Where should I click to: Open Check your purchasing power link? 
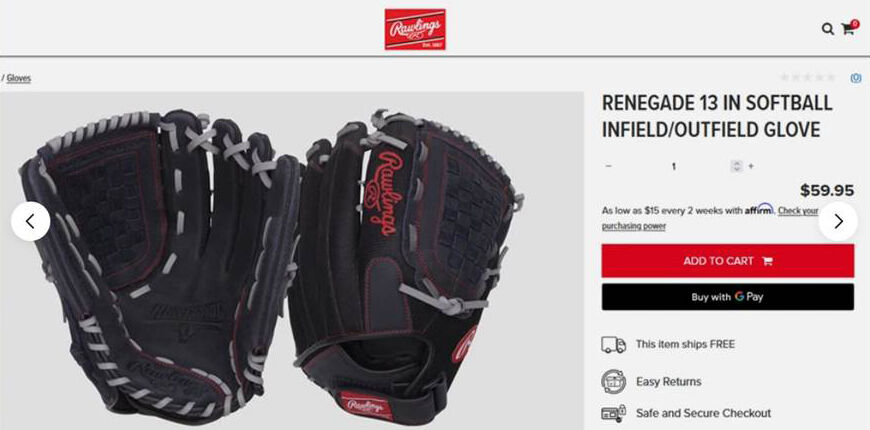point(710,218)
